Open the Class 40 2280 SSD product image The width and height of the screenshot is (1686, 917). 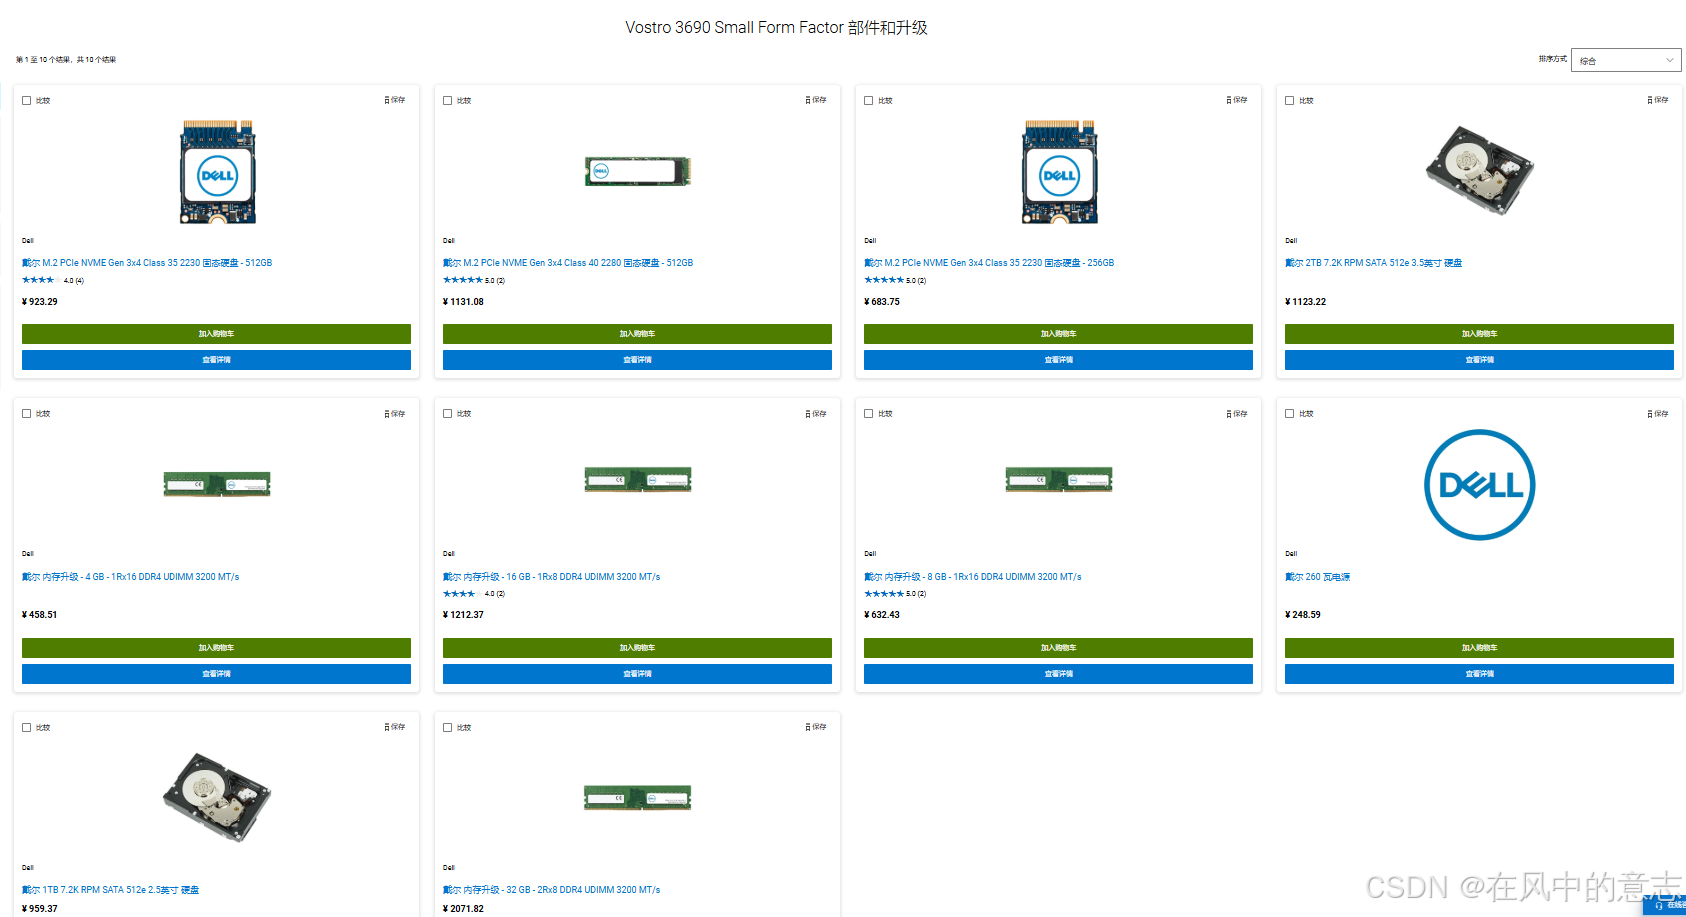[x=638, y=171]
